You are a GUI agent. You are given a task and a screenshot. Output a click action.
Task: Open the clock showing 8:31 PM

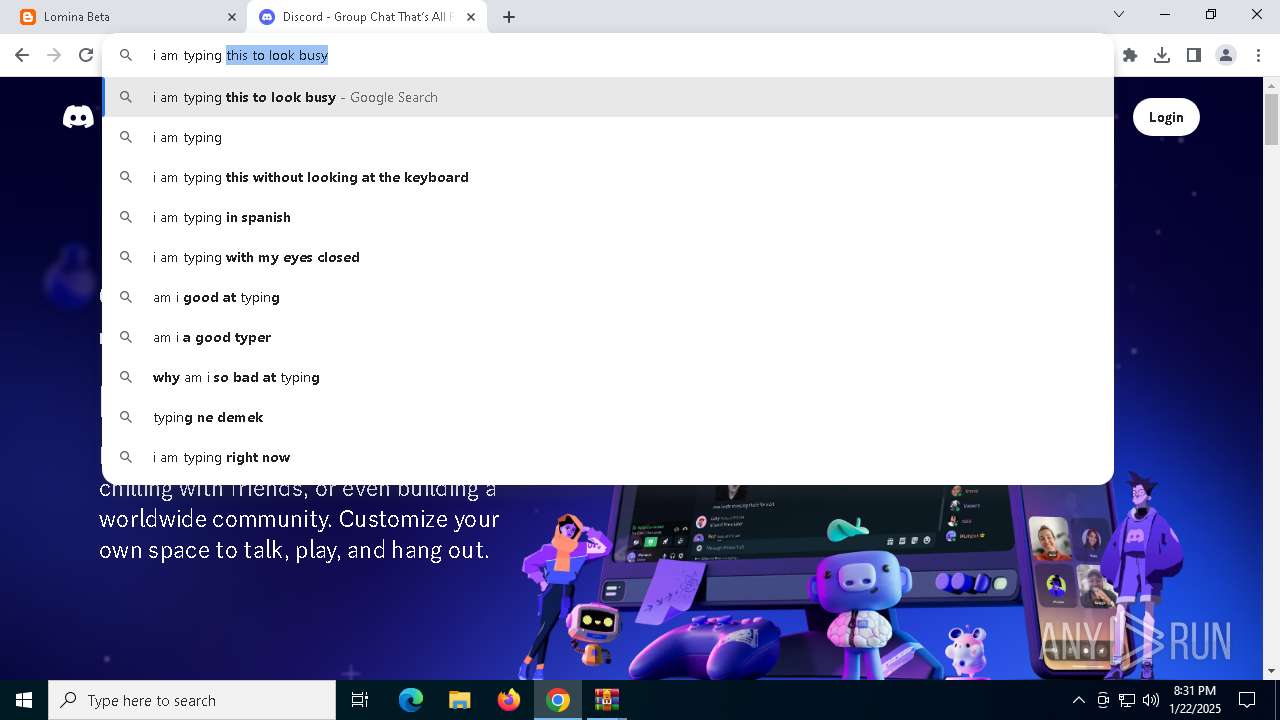pyautogui.click(x=1195, y=700)
